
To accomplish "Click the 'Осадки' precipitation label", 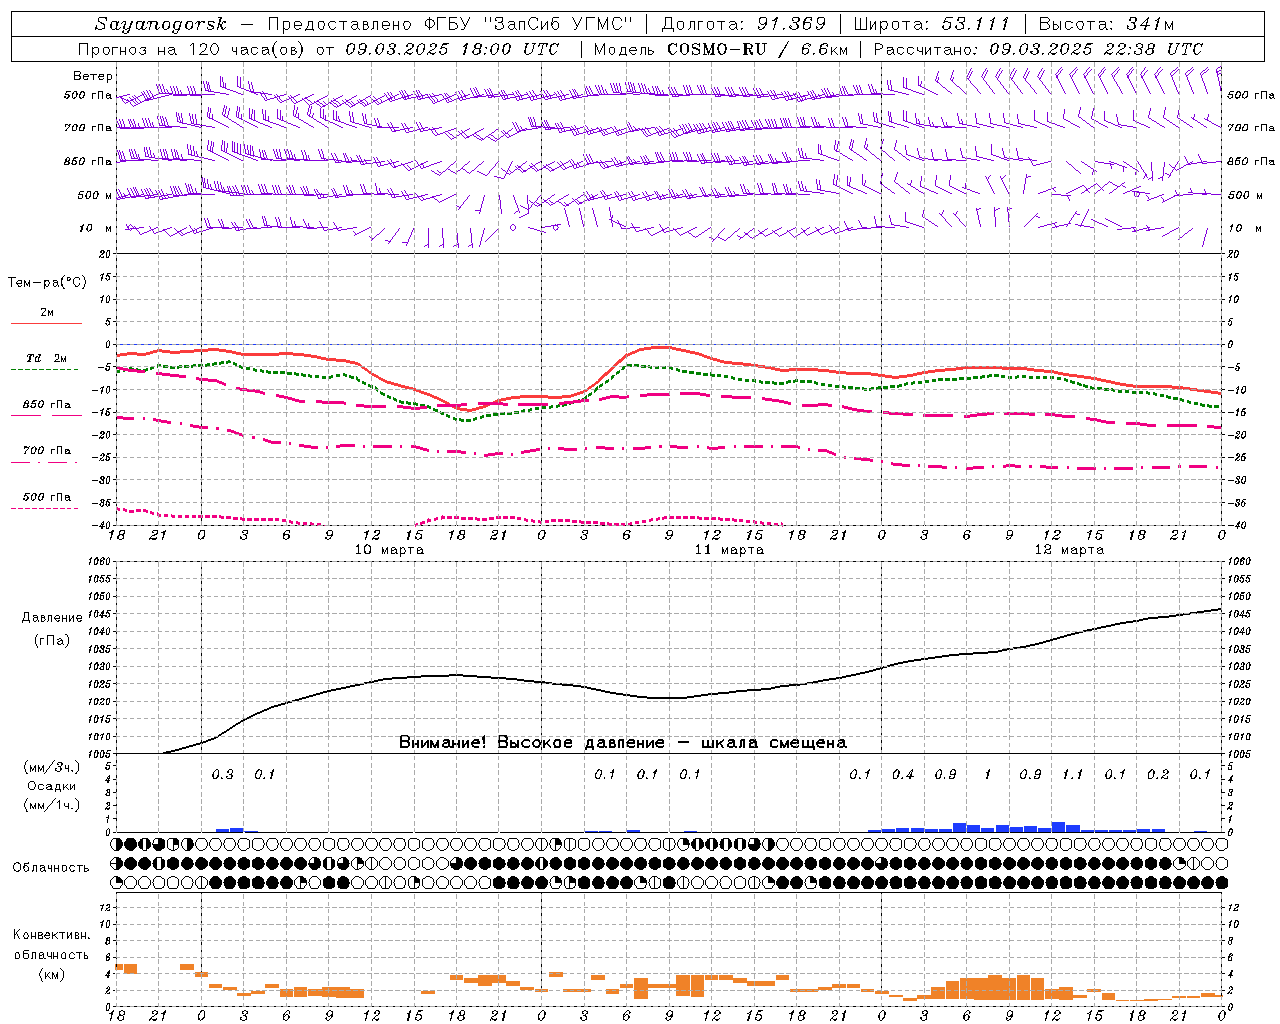I will point(51,786).
